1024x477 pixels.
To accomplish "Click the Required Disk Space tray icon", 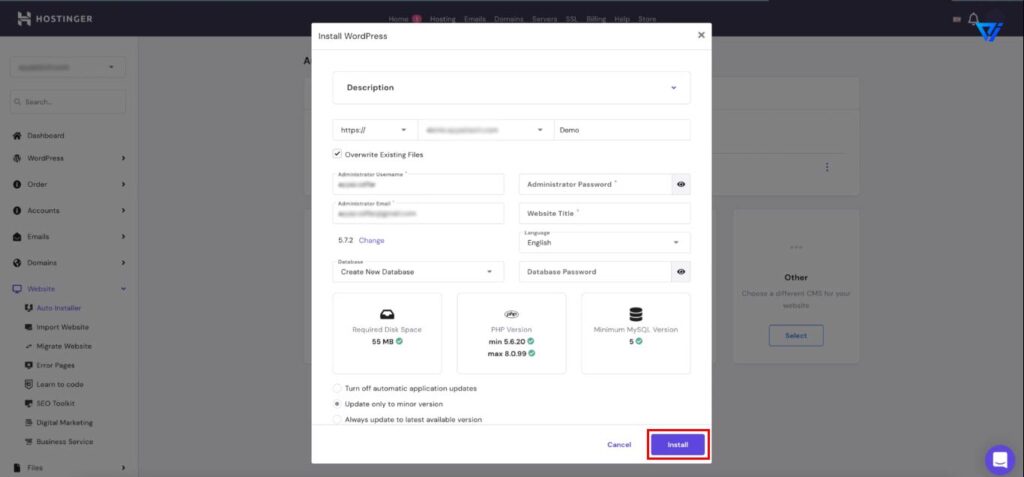I will [x=387, y=314].
